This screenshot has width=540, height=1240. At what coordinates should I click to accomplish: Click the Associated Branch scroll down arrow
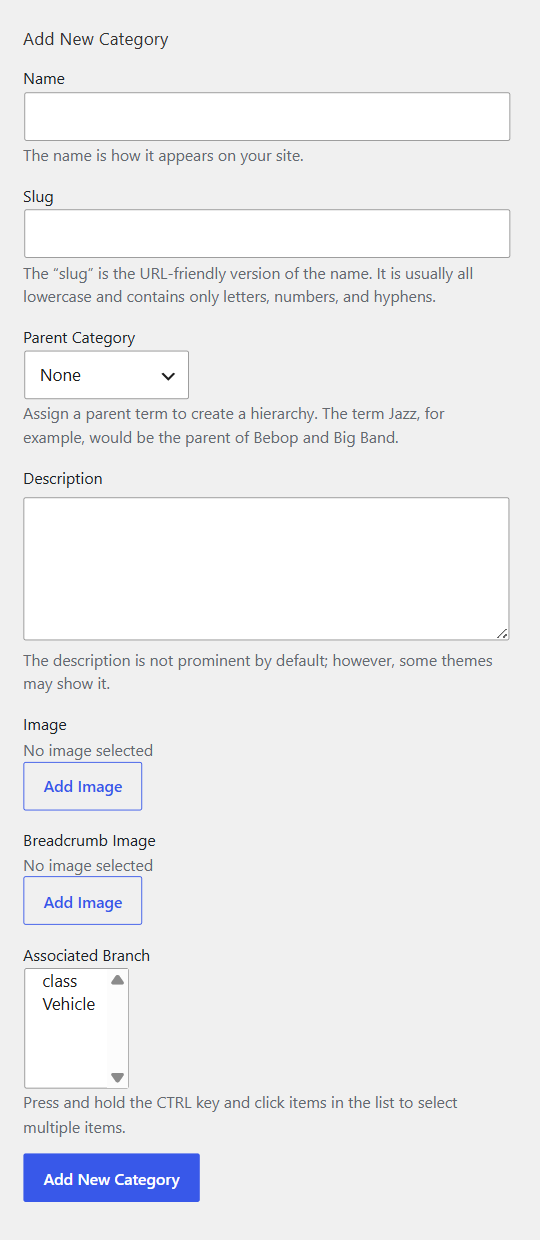[x=118, y=1078]
